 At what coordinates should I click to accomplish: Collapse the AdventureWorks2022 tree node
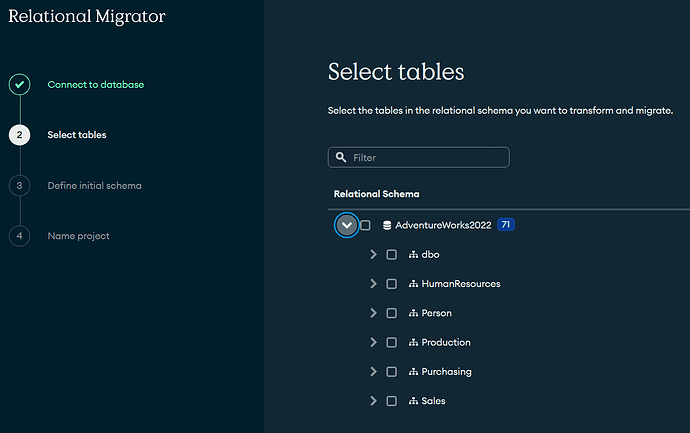coord(346,225)
